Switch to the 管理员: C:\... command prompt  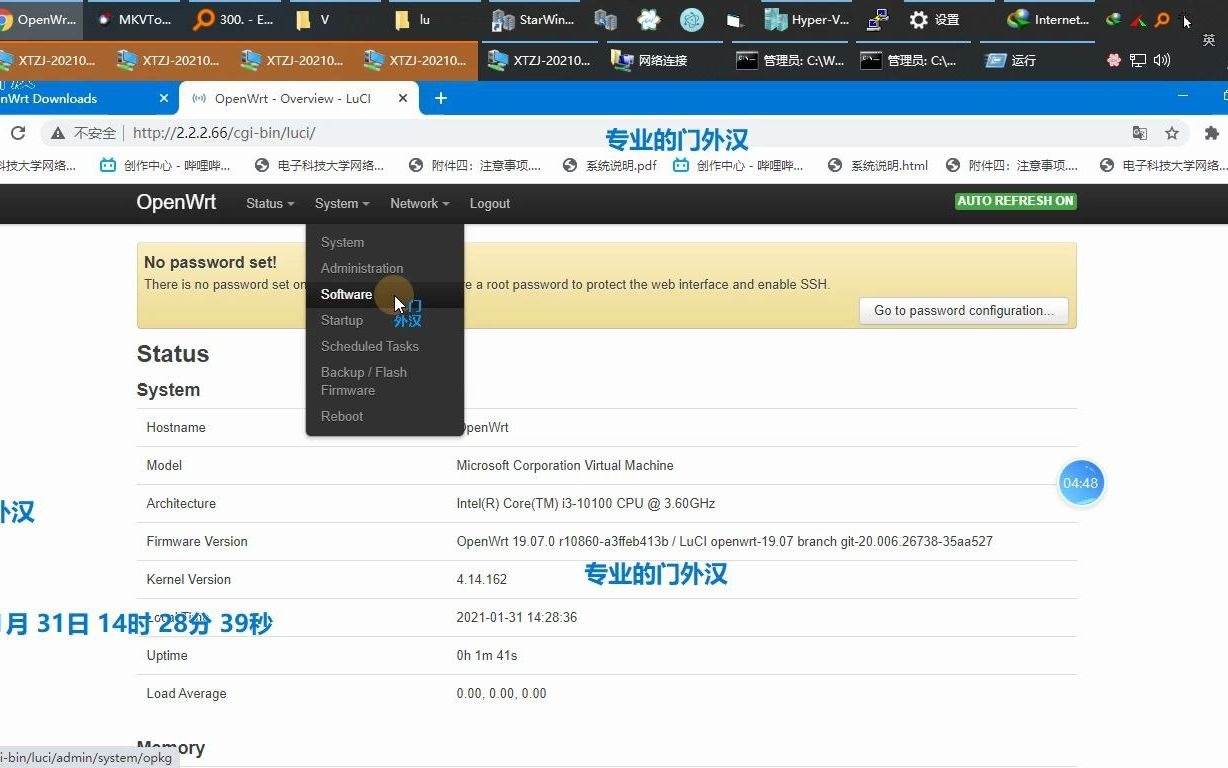(908, 60)
